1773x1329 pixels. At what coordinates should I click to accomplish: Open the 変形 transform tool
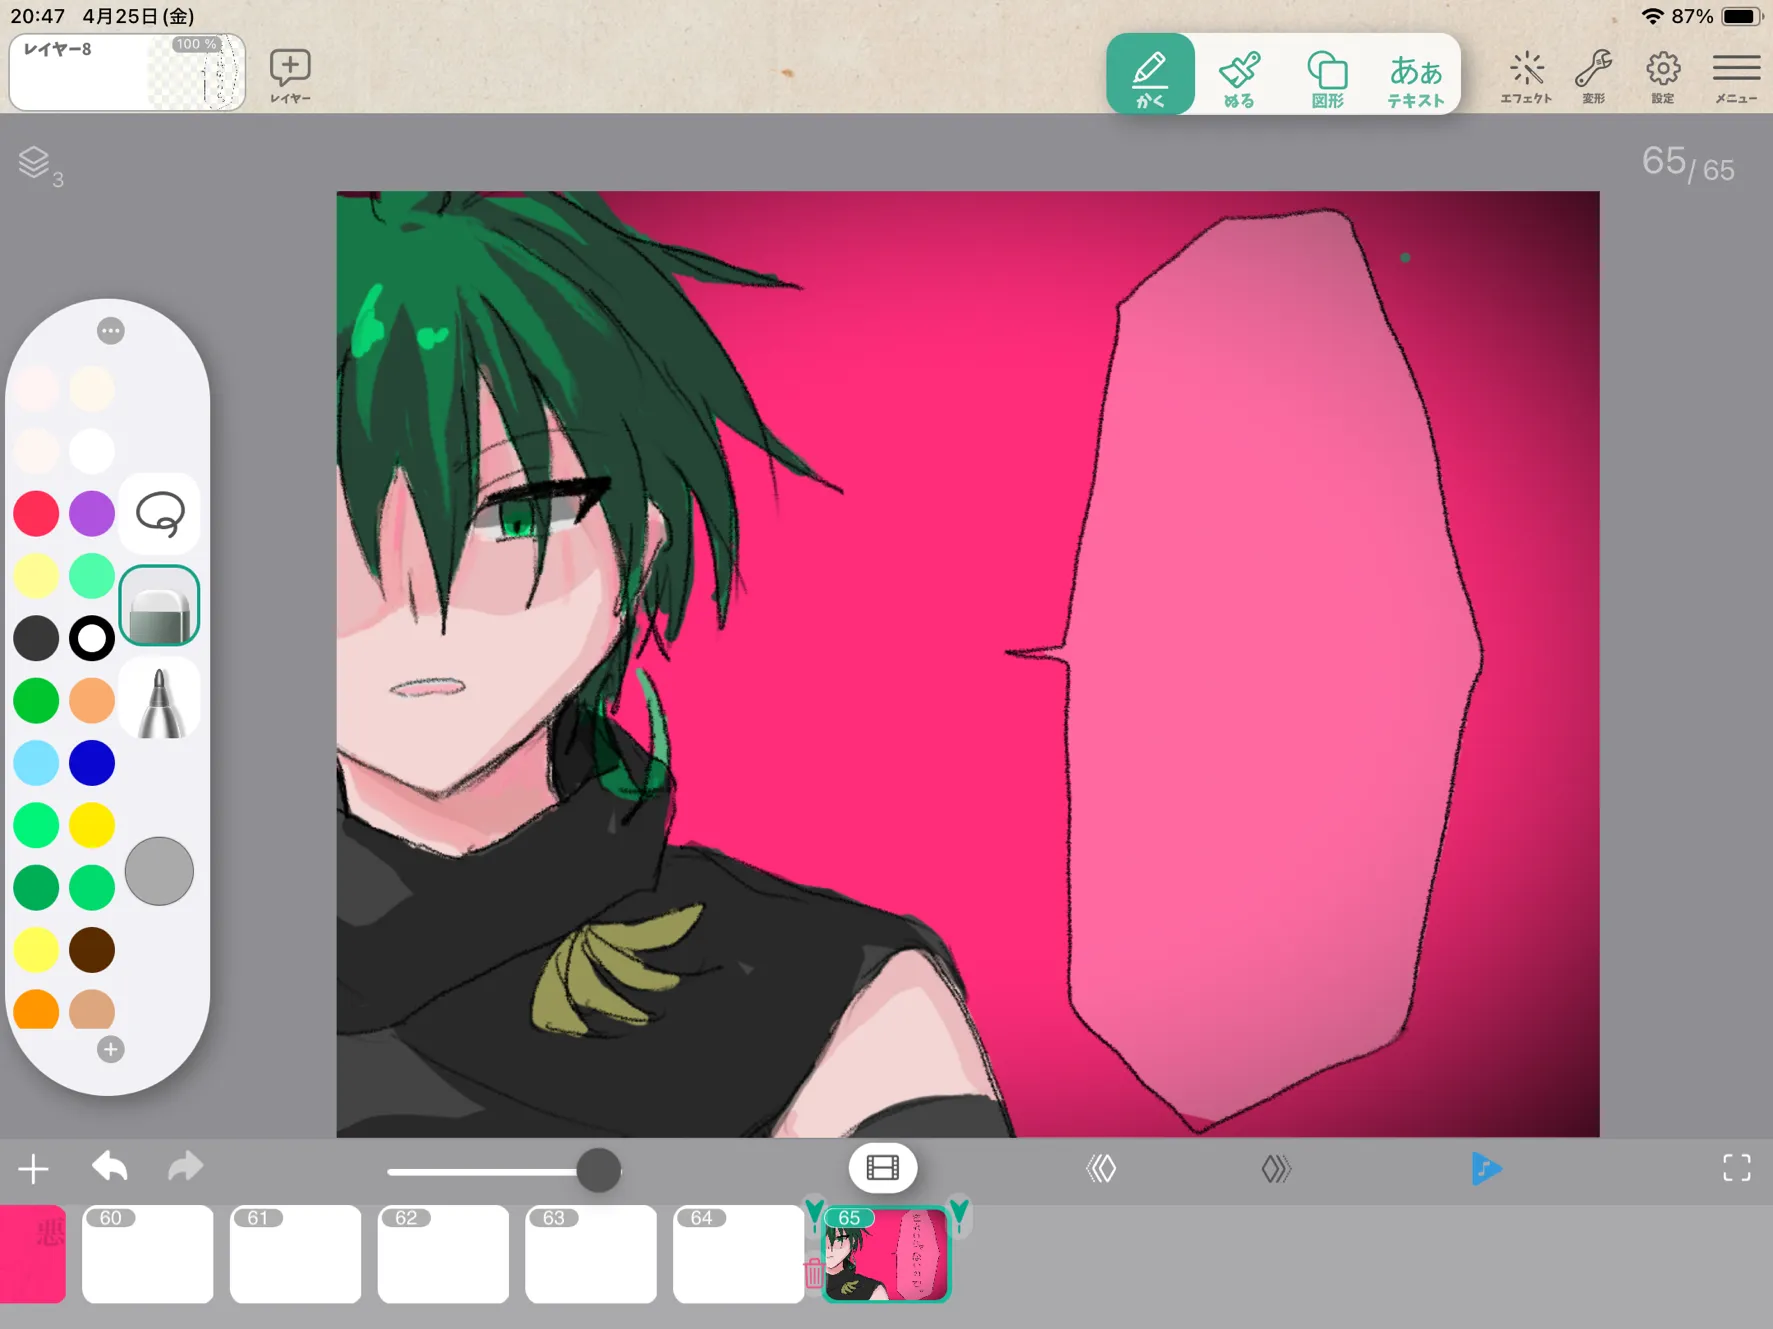pos(1593,76)
